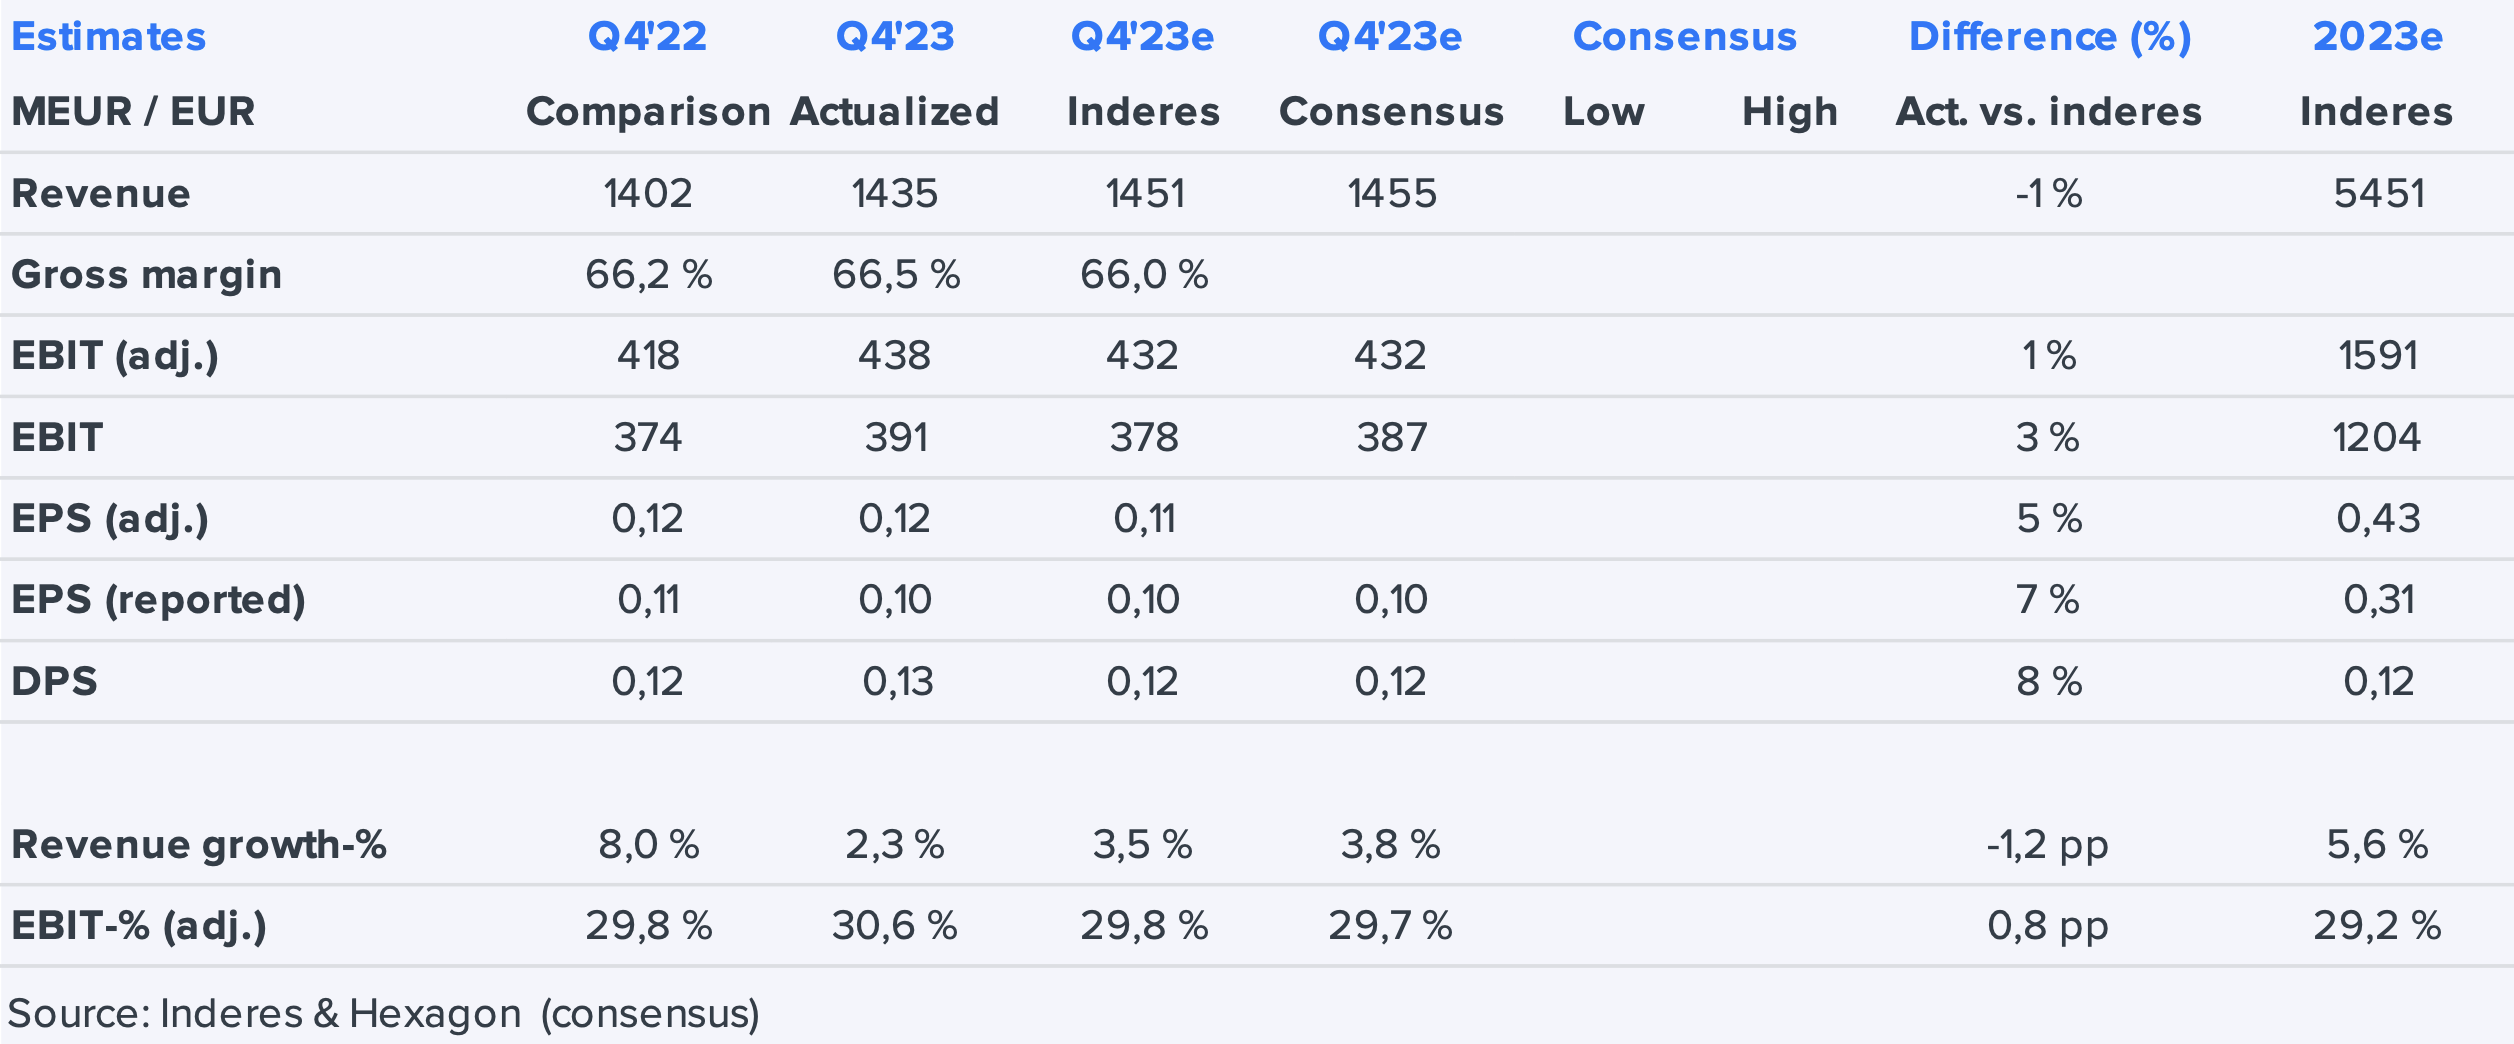Click the EPS (reported) row label
This screenshot has width=2514, height=1044.
tap(158, 599)
